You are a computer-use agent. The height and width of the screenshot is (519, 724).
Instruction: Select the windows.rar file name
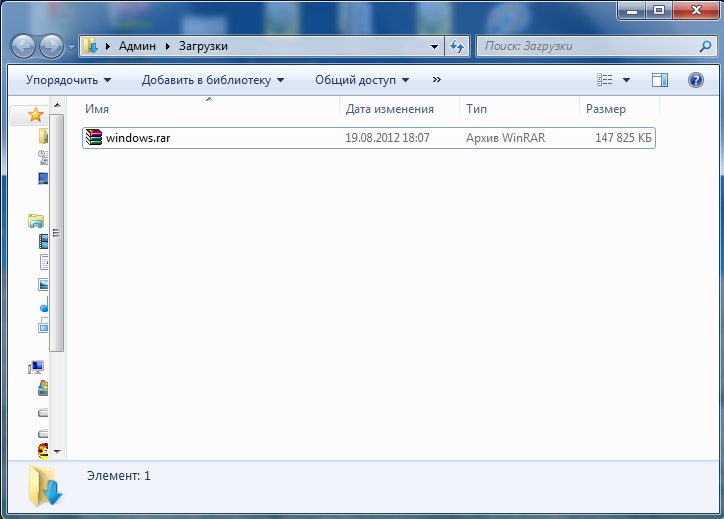138,138
